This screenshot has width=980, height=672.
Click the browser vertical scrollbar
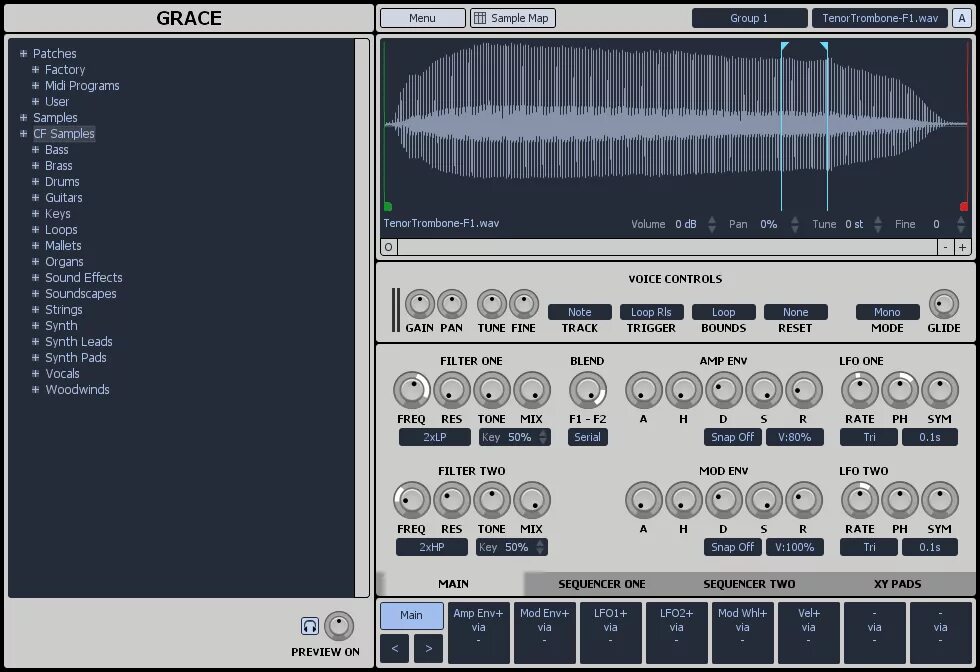[362, 318]
